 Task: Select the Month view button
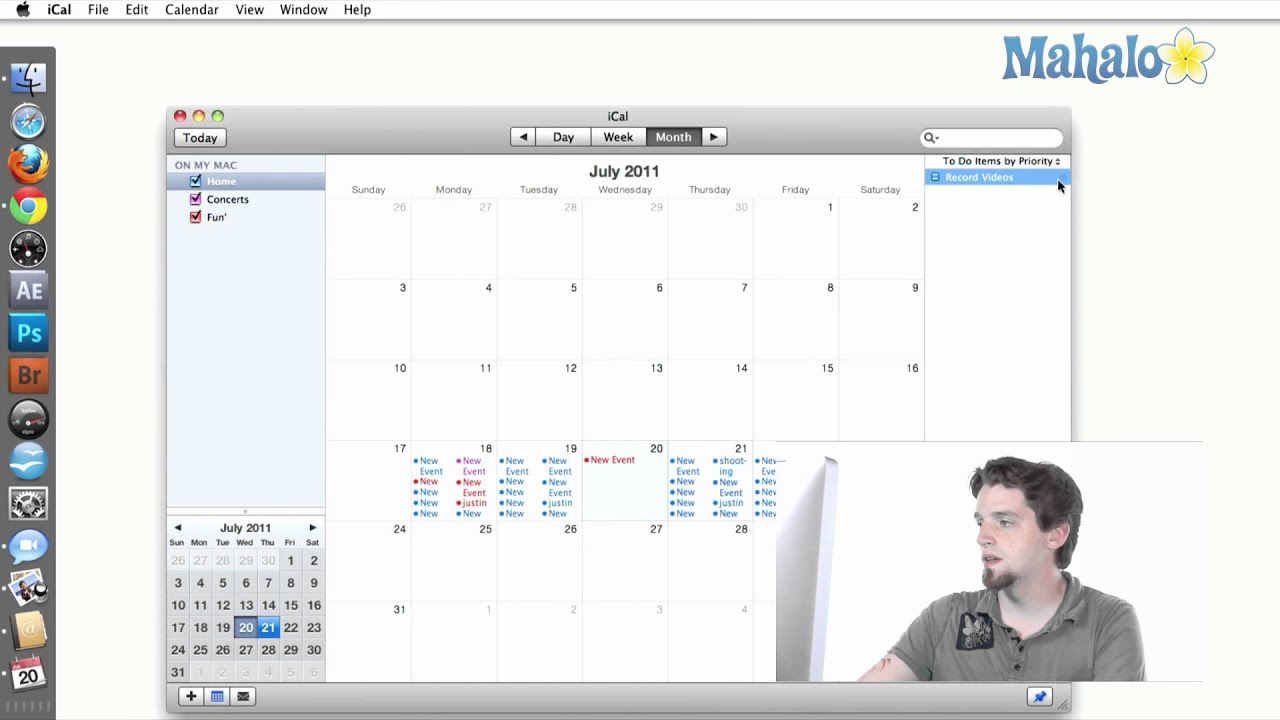pos(673,137)
